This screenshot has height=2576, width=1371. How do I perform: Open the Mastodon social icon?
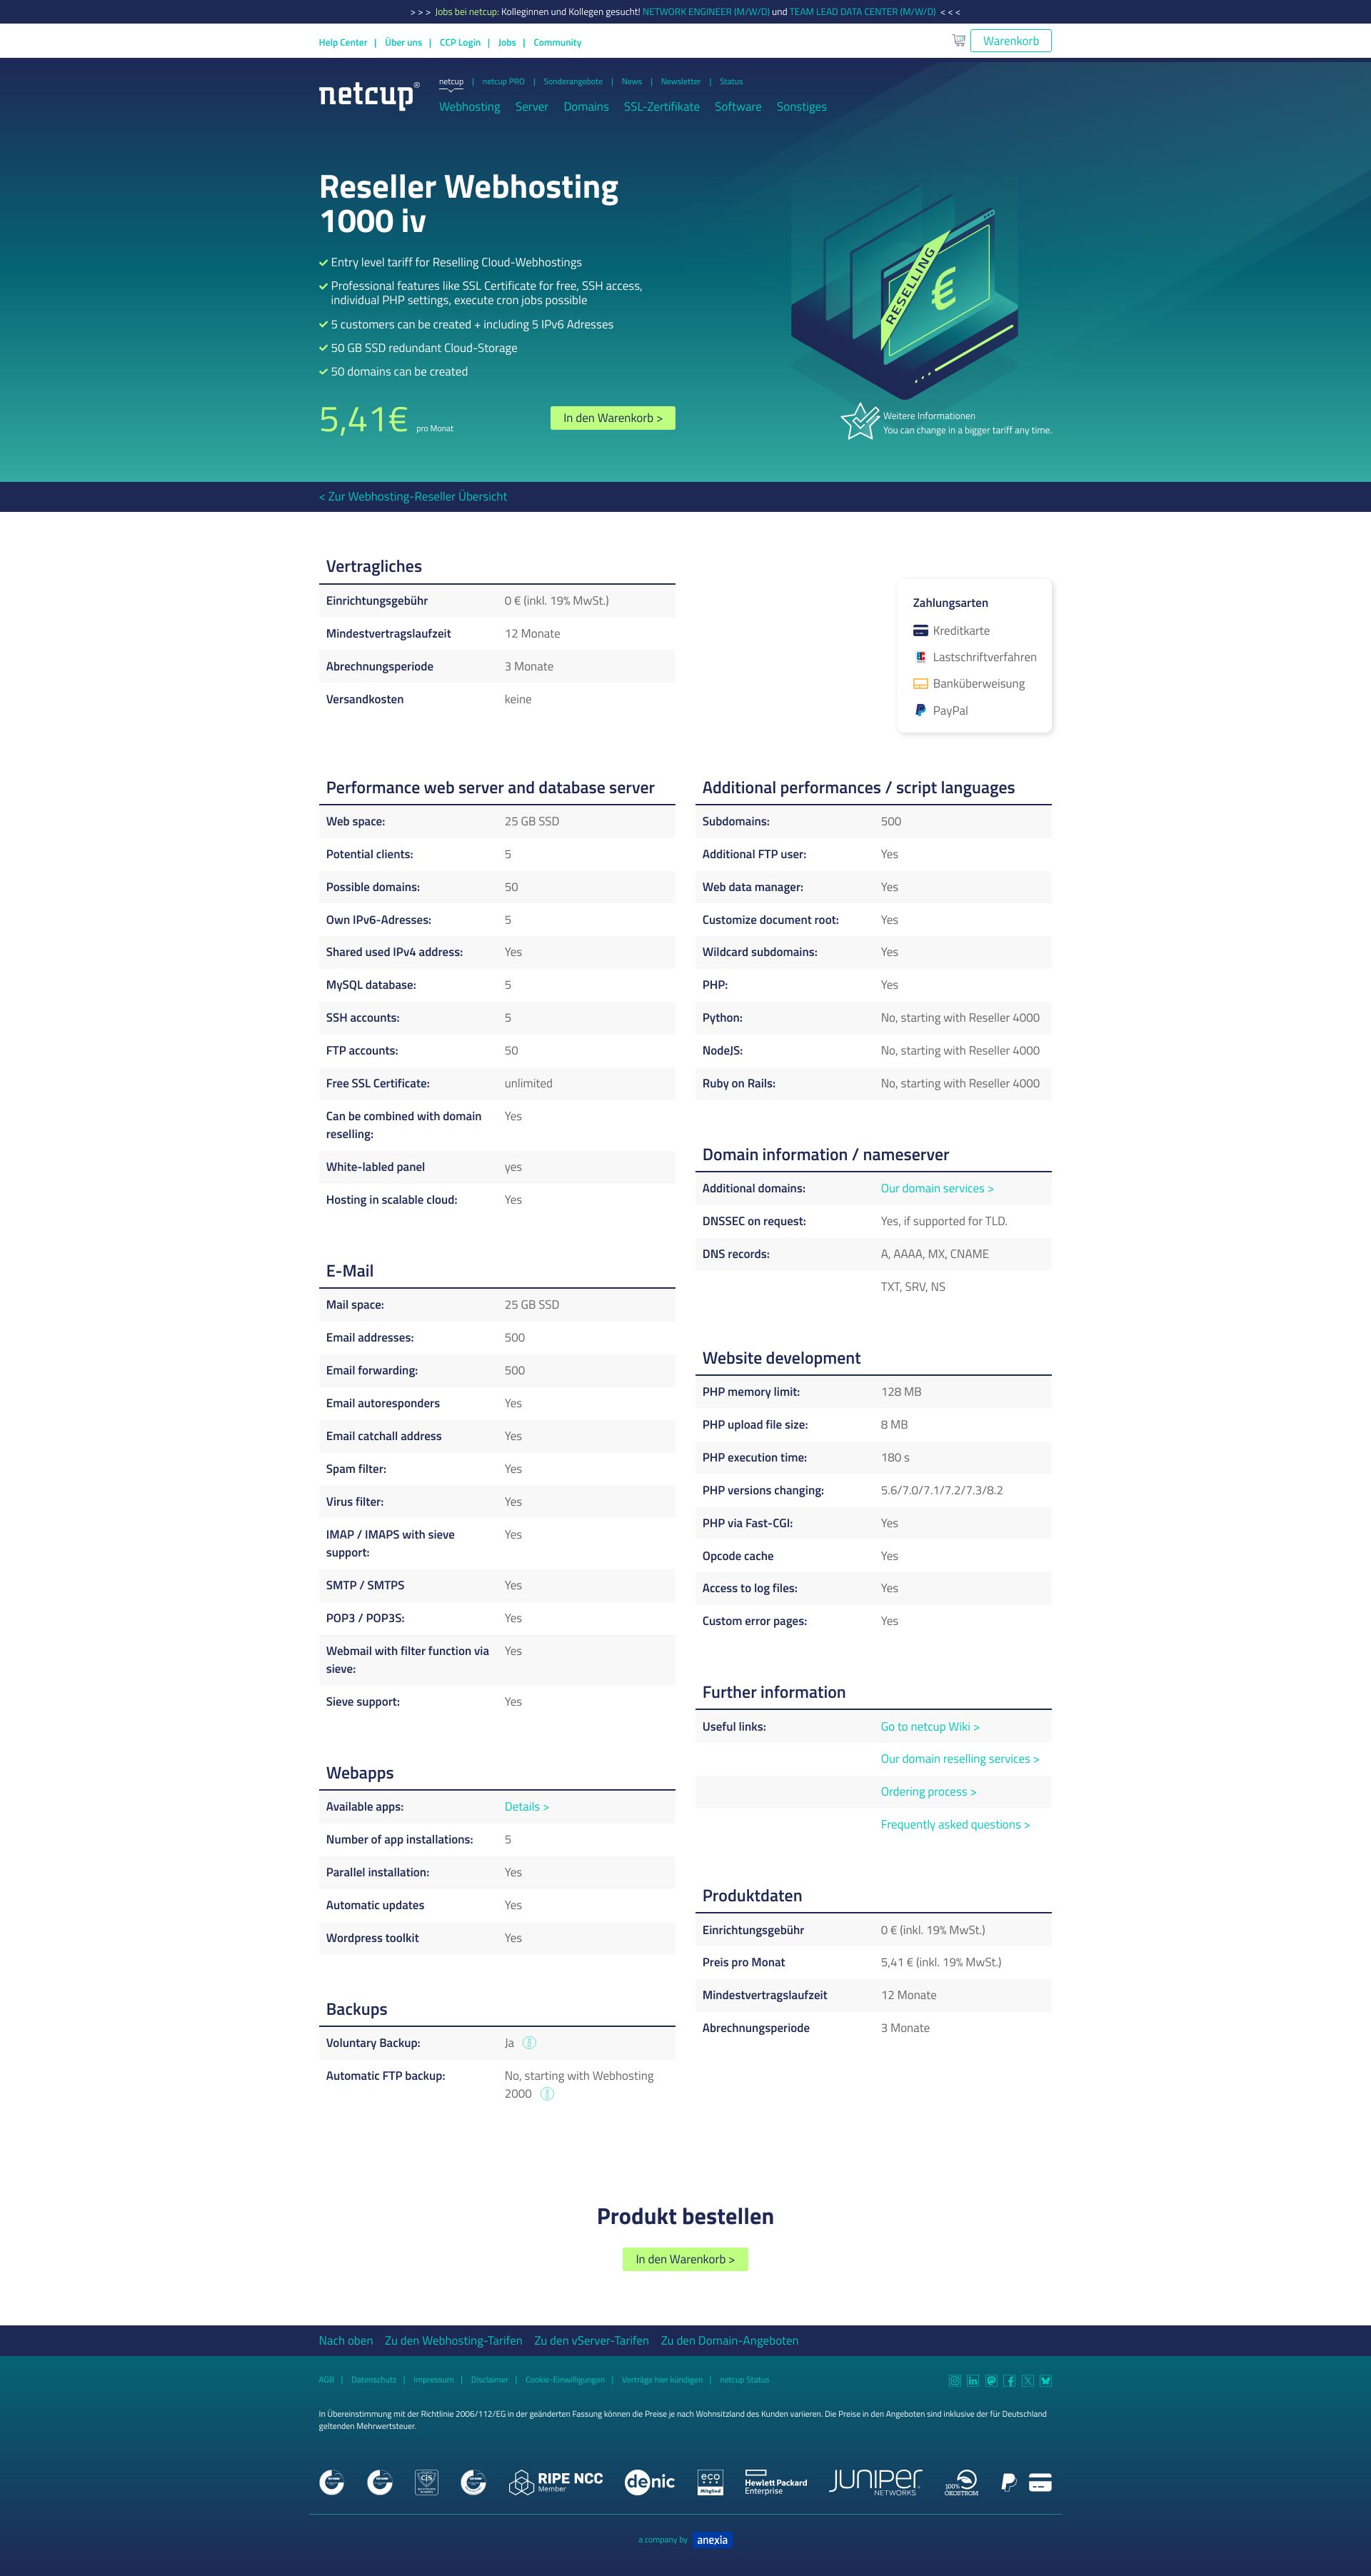991,2380
